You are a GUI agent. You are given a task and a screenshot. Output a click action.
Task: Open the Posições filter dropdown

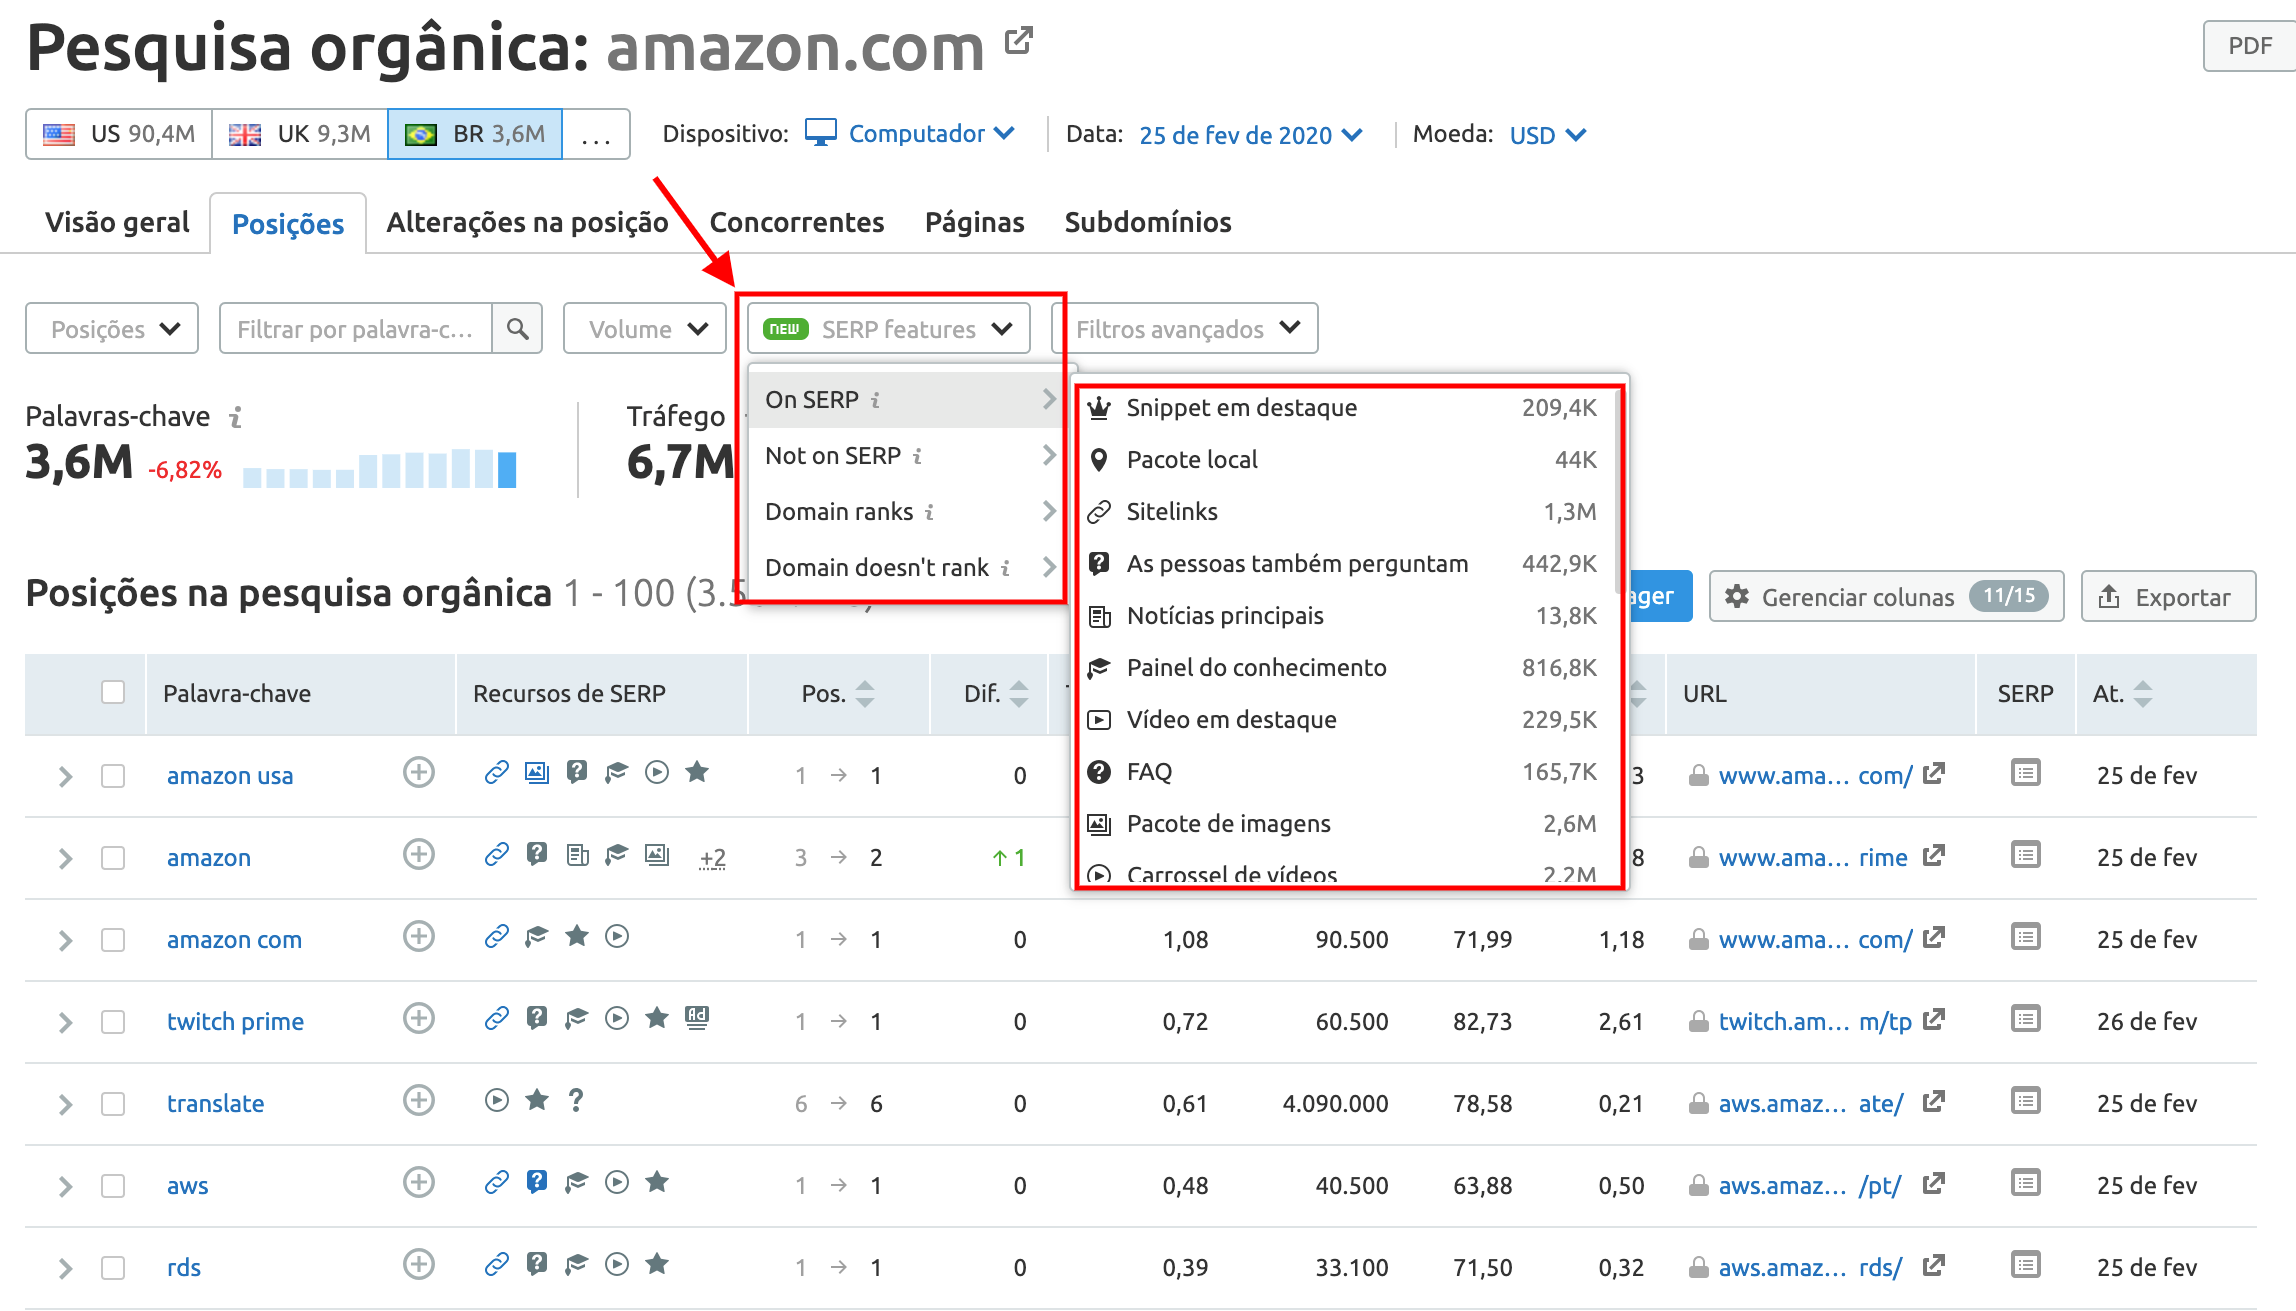coord(112,329)
